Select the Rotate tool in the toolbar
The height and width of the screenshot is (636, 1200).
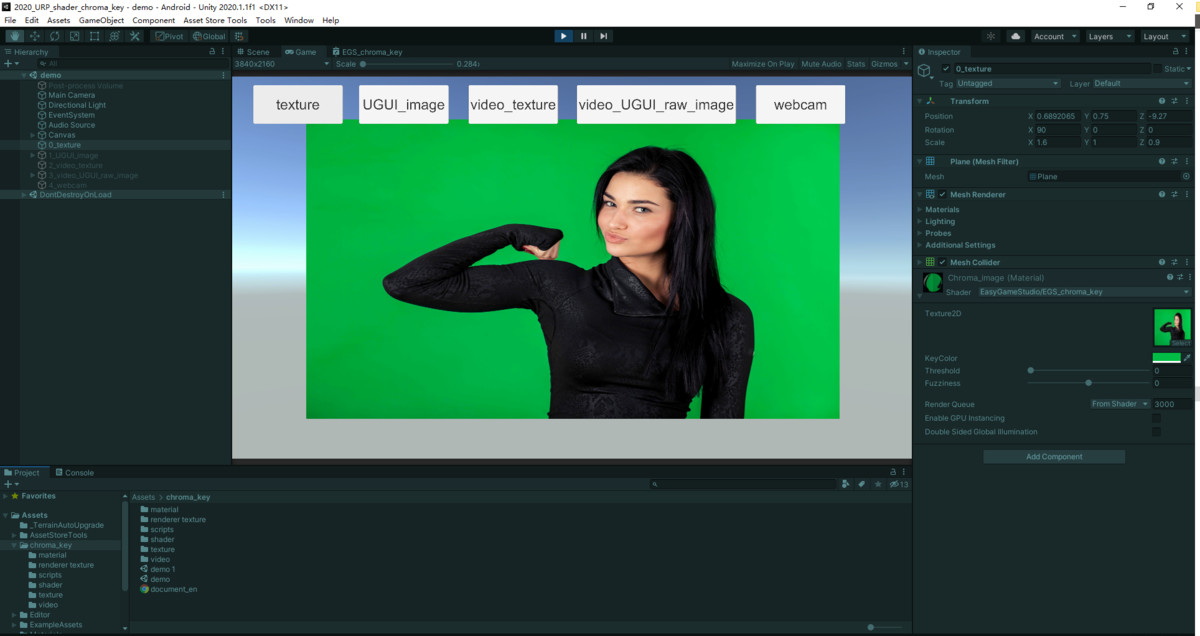[54, 35]
